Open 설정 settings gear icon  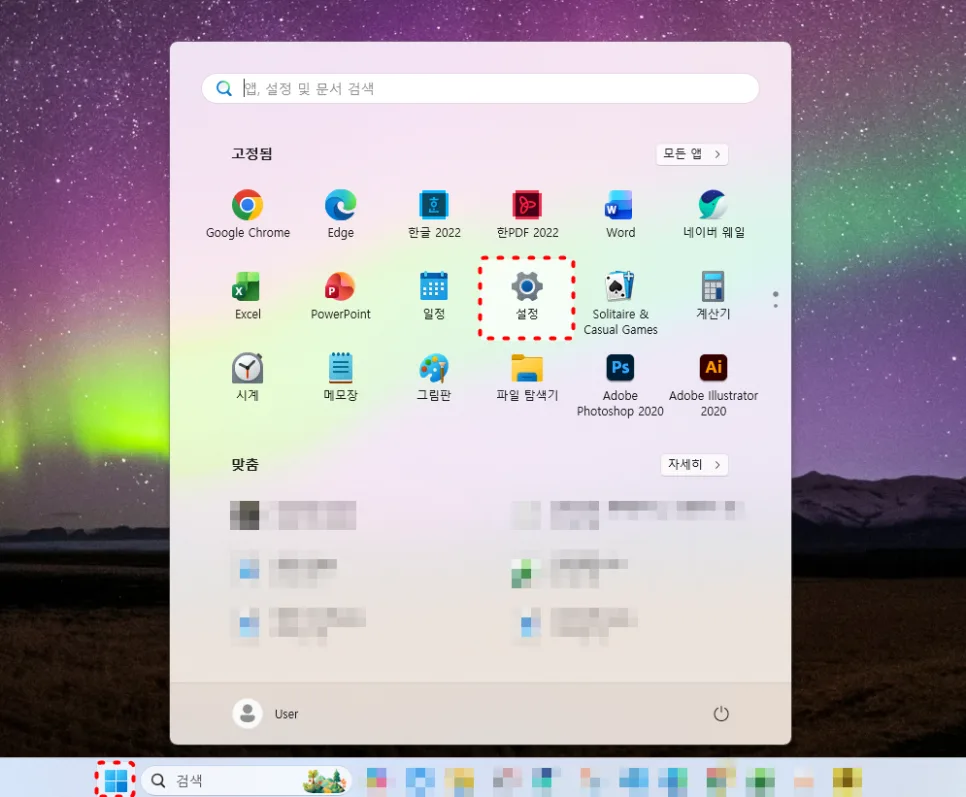point(527,286)
